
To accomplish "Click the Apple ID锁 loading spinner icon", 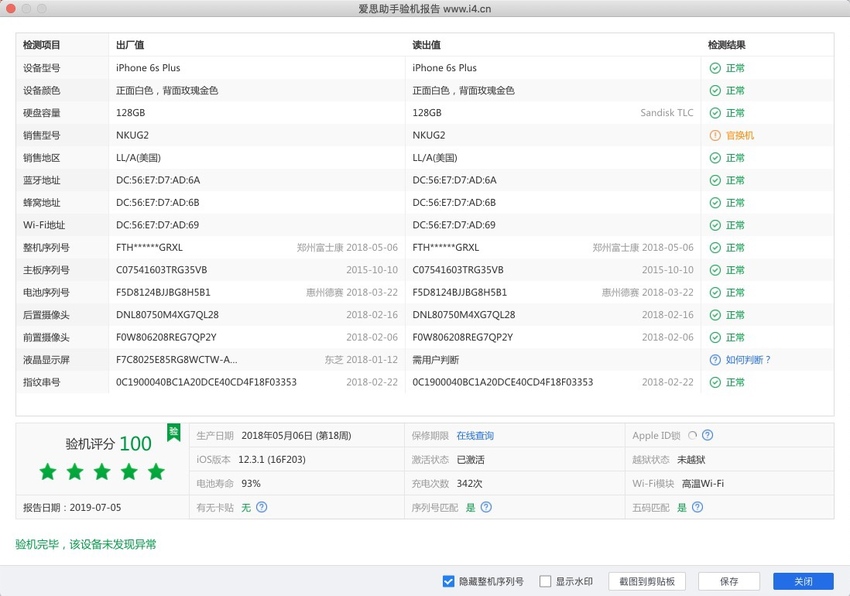I will coord(692,435).
